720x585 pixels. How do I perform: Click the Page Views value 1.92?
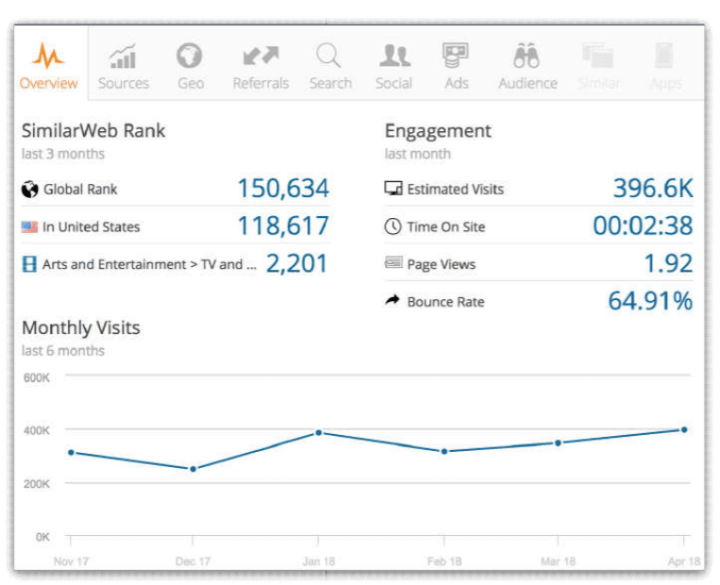(x=668, y=264)
